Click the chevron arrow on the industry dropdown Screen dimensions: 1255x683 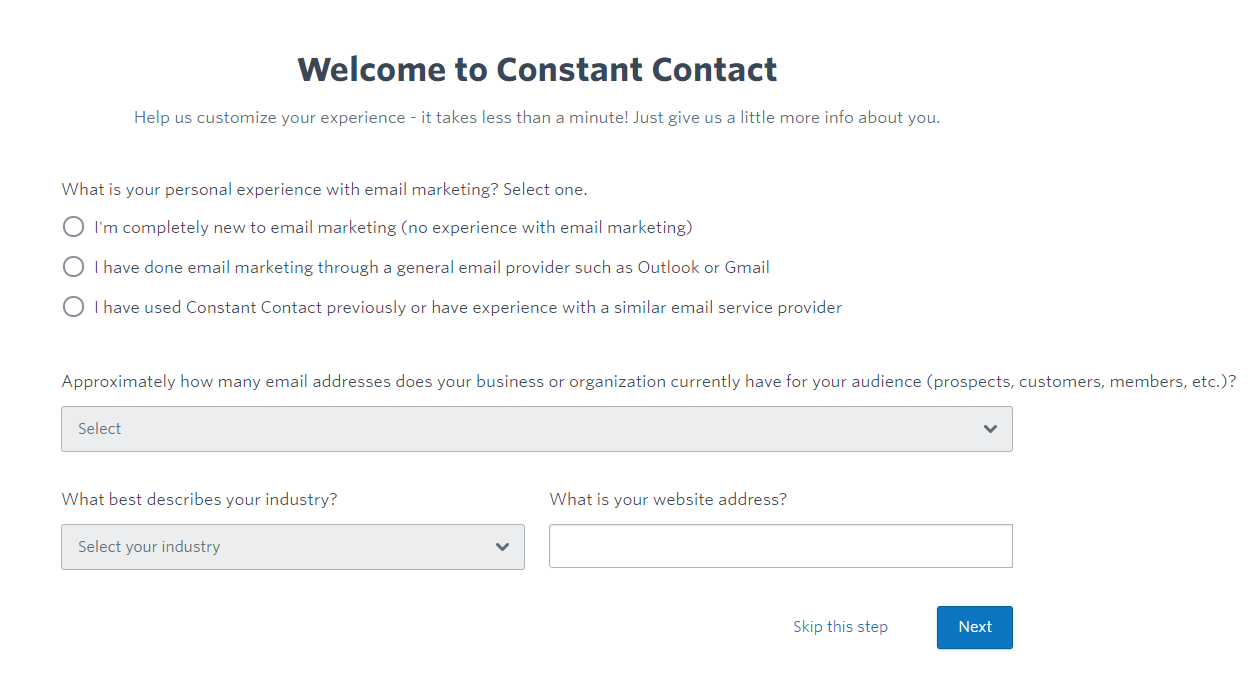click(x=502, y=547)
